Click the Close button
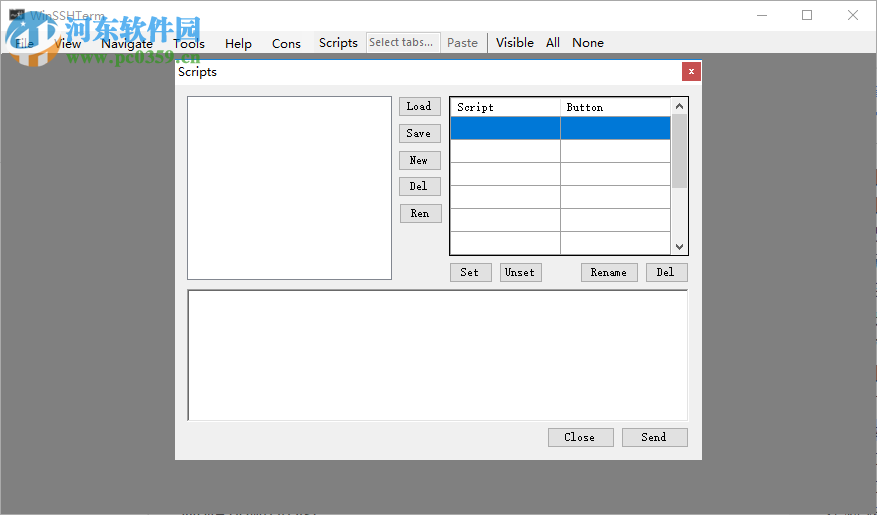The image size is (877, 515). click(x=581, y=437)
